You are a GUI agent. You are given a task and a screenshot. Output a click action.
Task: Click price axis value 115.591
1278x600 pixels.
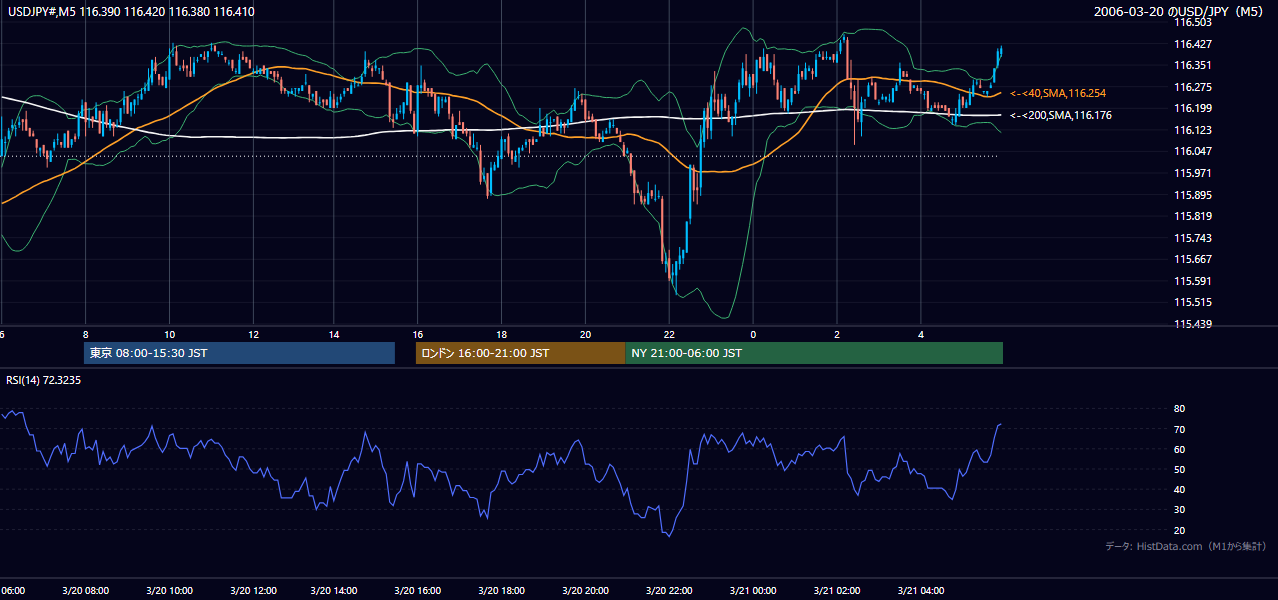pos(1192,281)
